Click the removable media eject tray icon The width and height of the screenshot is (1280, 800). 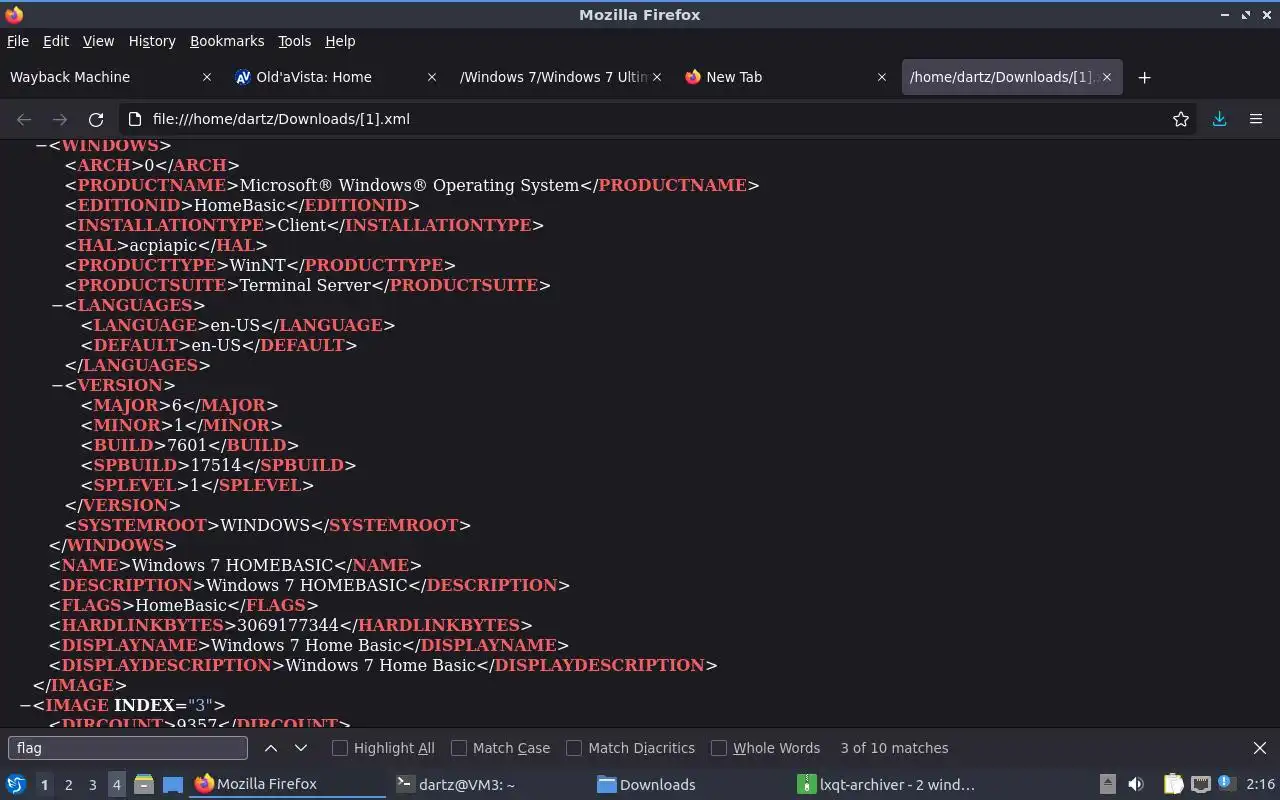[x=1107, y=785]
